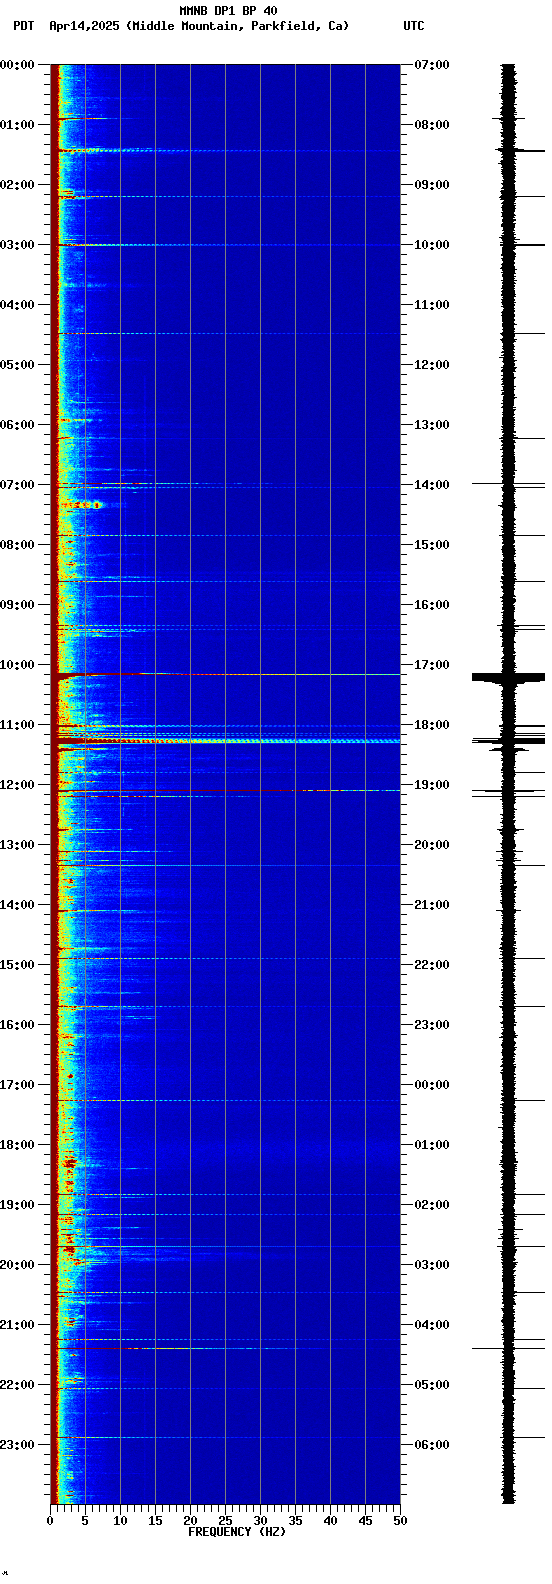Click the 15:00 UTC time label
The image size is (552, 1584).
click(x=432, y=545)
